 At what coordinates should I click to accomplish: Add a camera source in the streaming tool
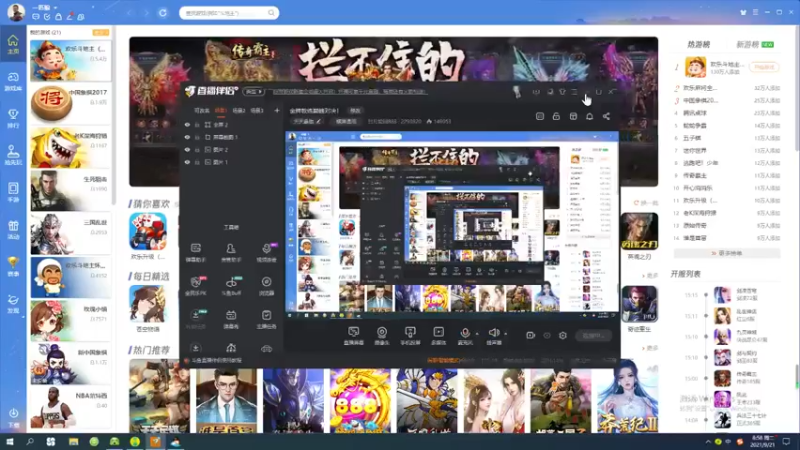tap(382, 336)
